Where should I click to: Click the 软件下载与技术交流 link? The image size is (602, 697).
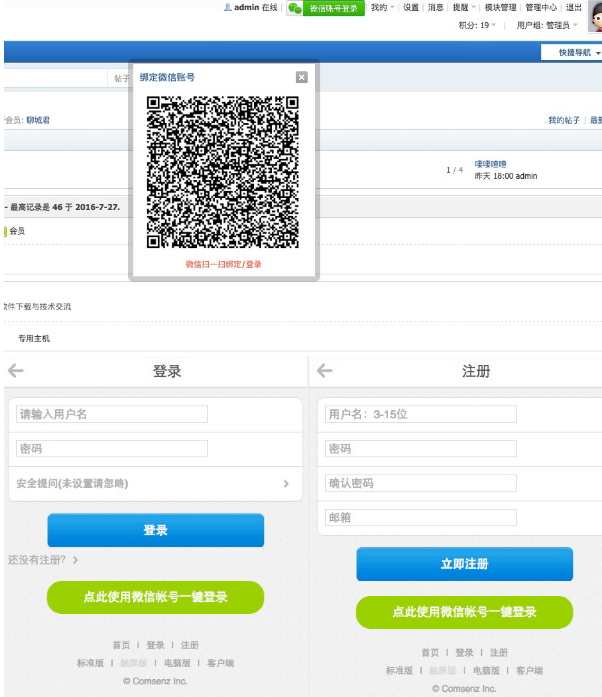click(x=37, y=306)
